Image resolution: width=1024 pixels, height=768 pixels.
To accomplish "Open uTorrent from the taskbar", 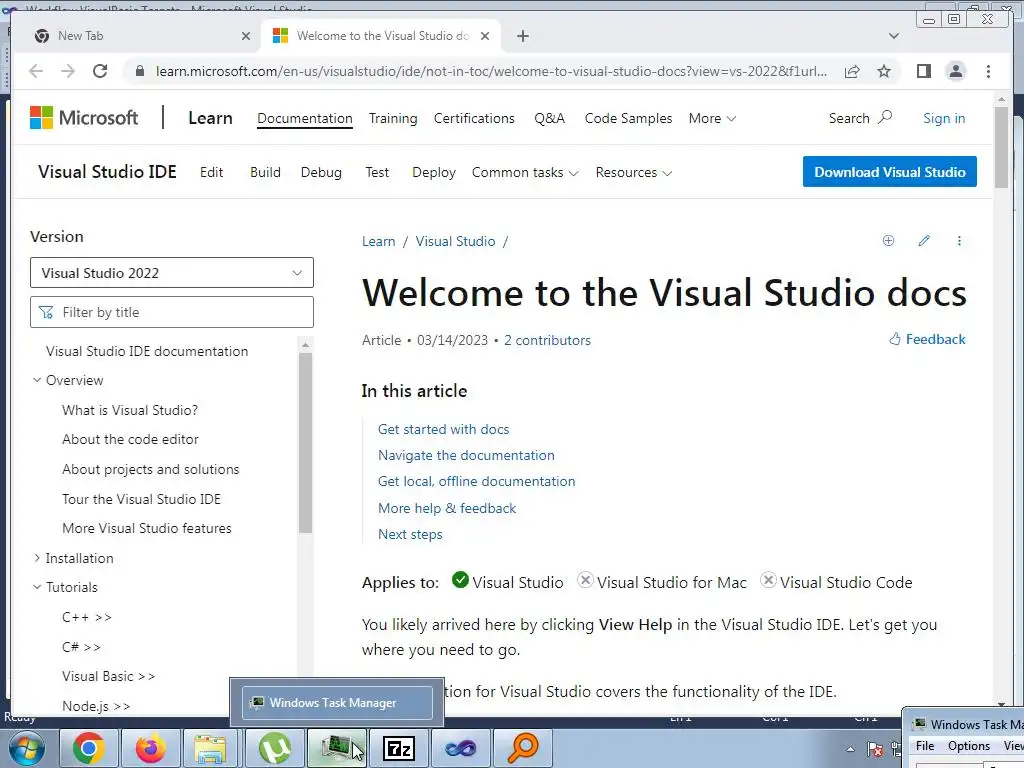I will point(275,748).
